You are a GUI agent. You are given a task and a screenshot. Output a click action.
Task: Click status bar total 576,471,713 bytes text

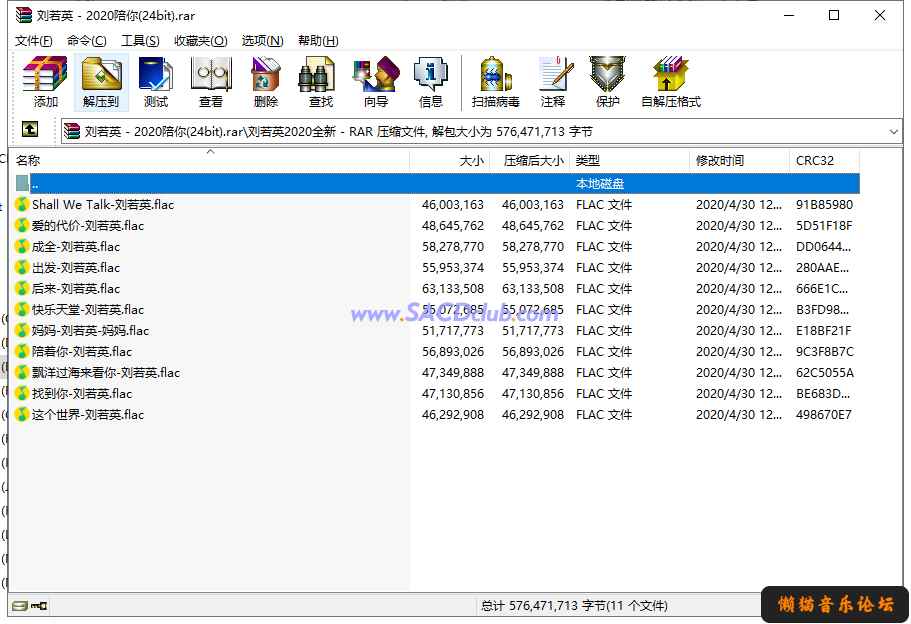(x=574, y=606)
